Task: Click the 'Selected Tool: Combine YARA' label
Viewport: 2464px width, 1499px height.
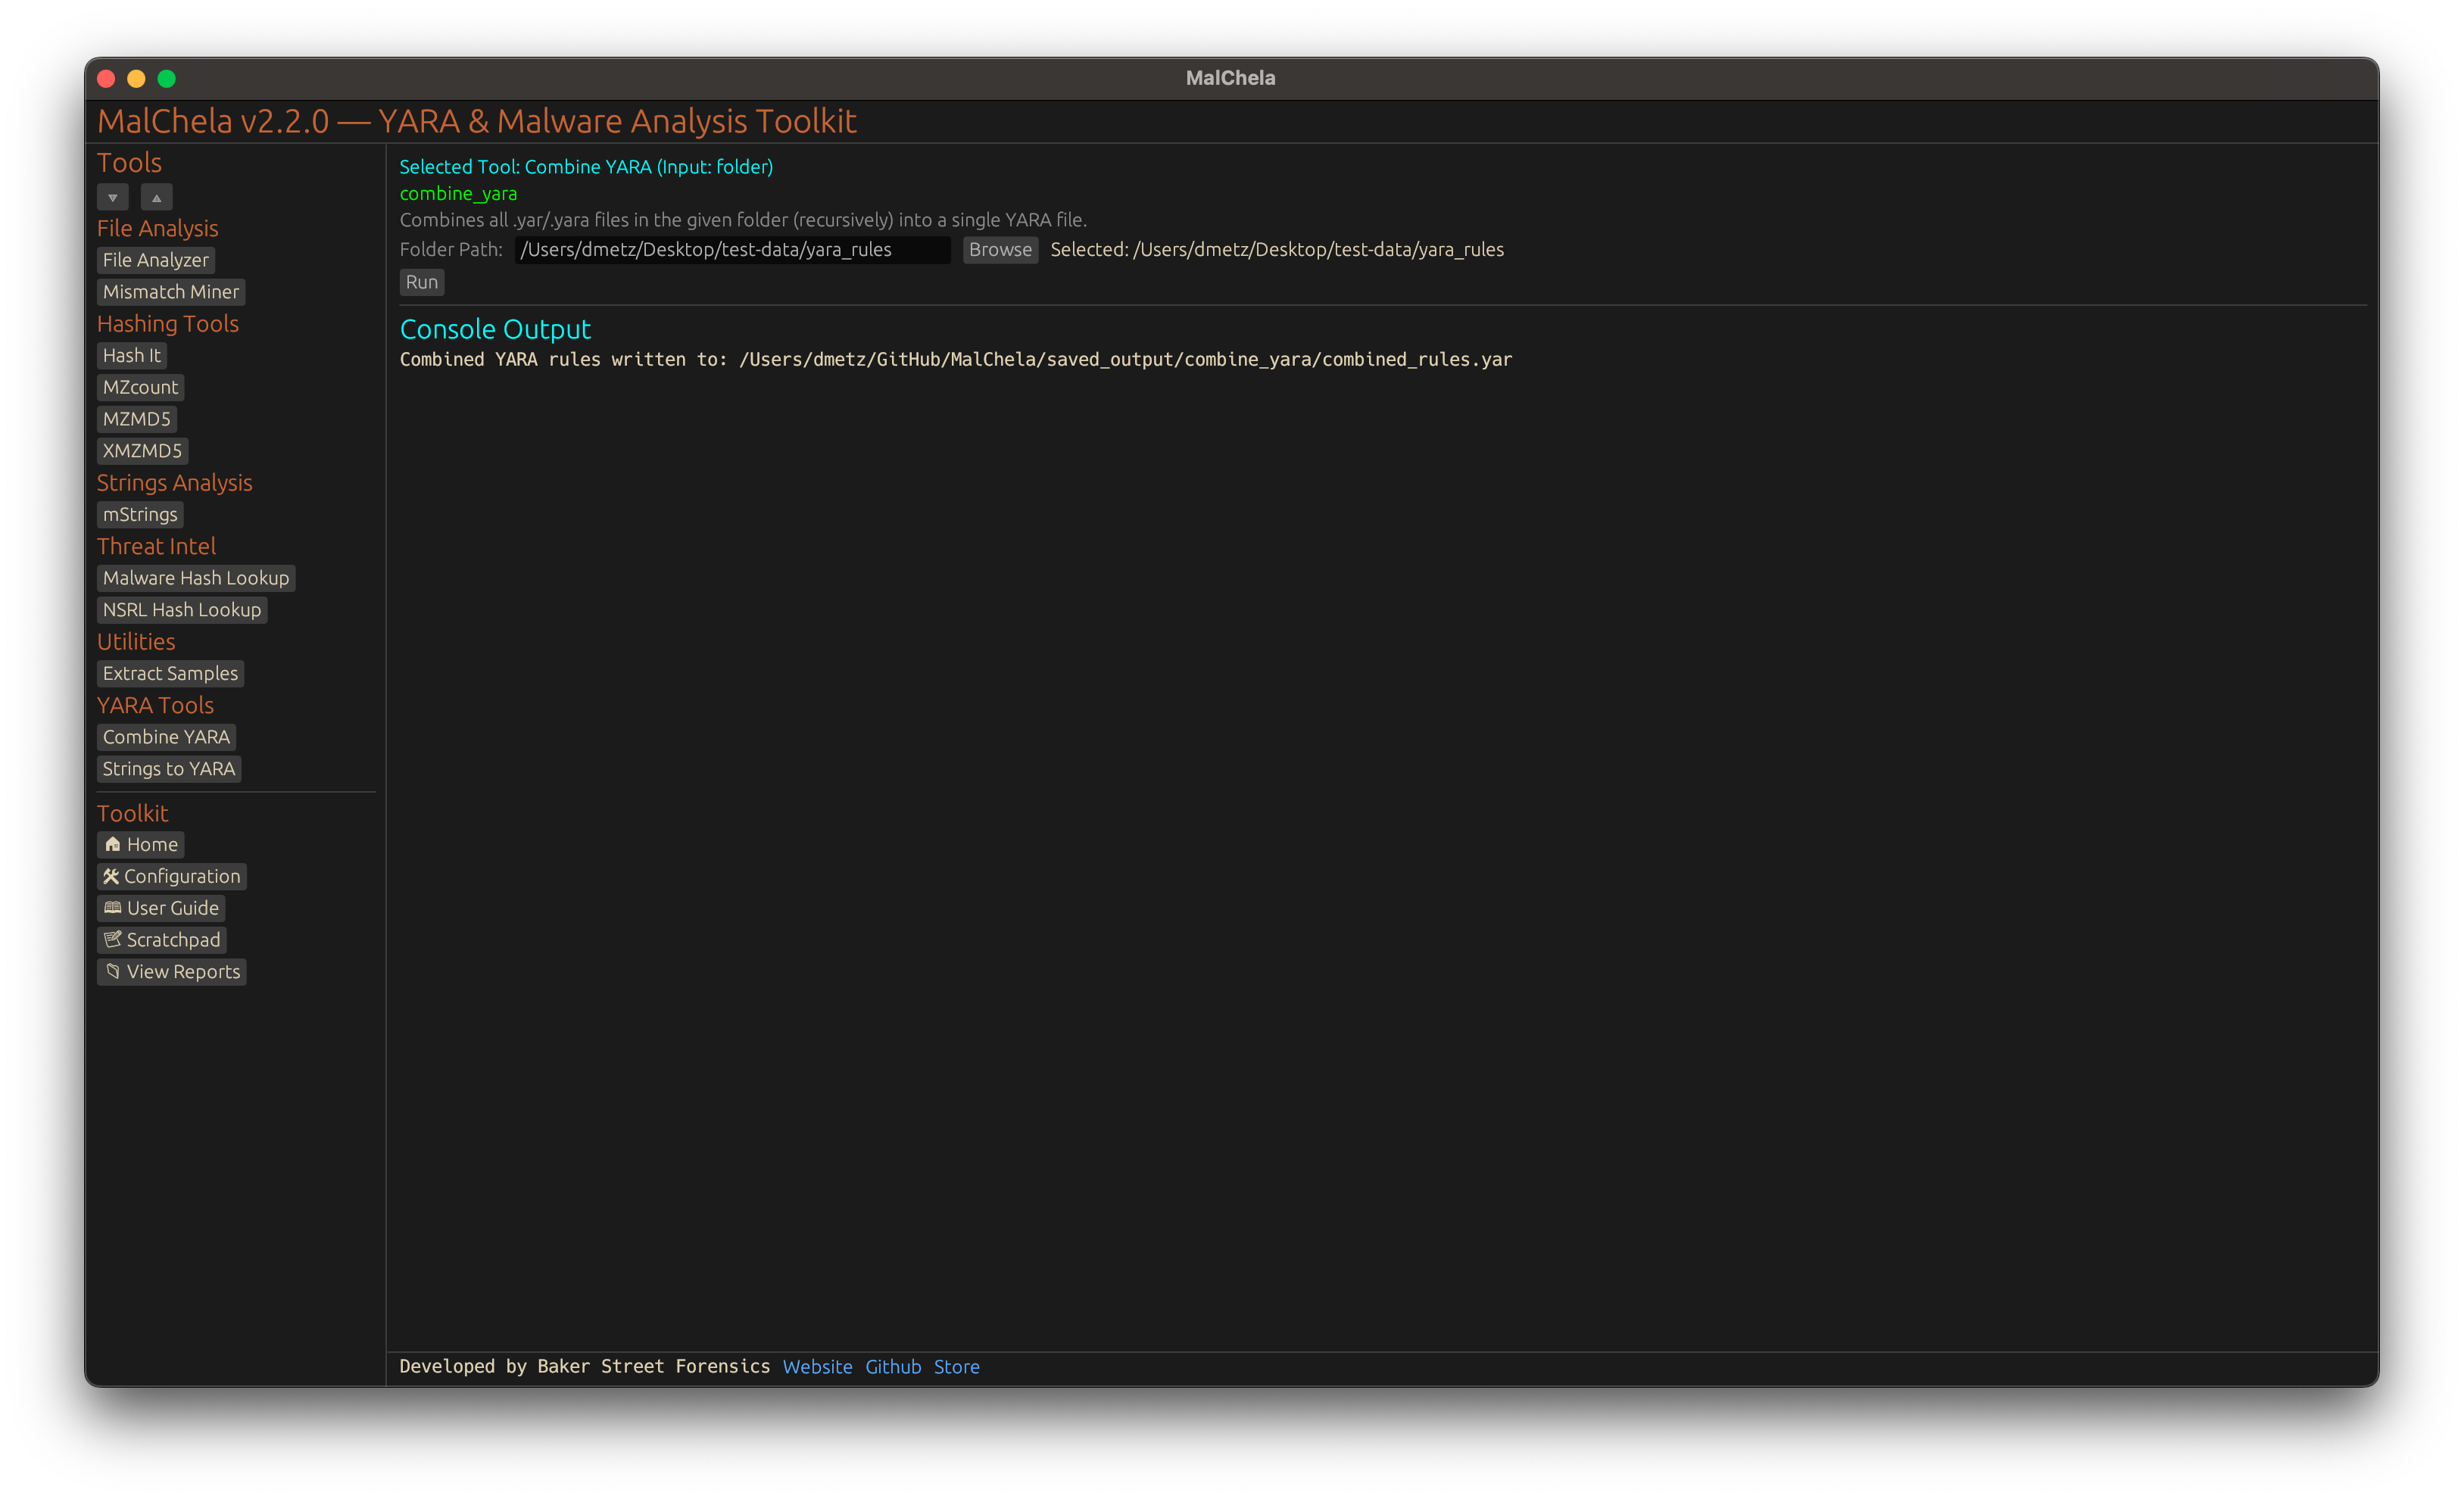Action: coord(586,167)
